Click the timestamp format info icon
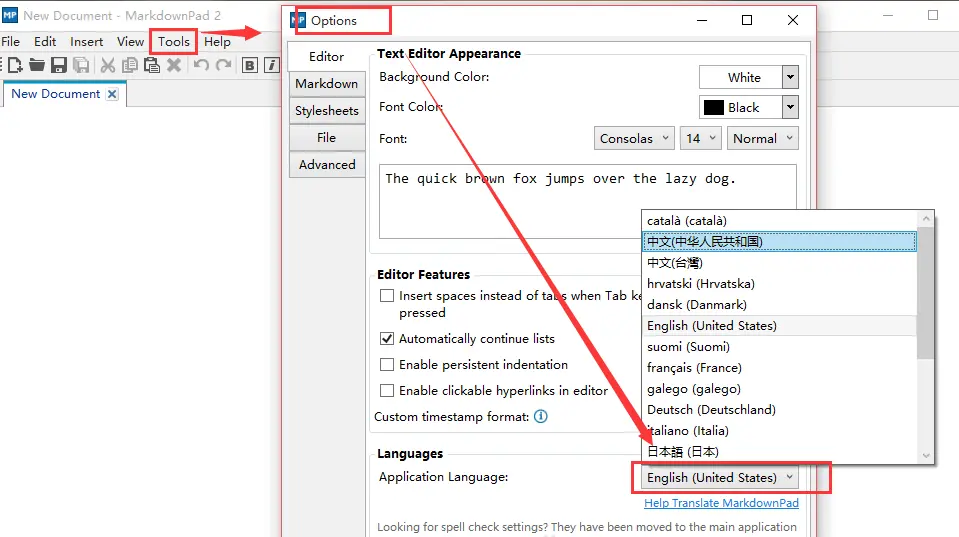This screenshot has height=537, width=959. tap(541, 417)
